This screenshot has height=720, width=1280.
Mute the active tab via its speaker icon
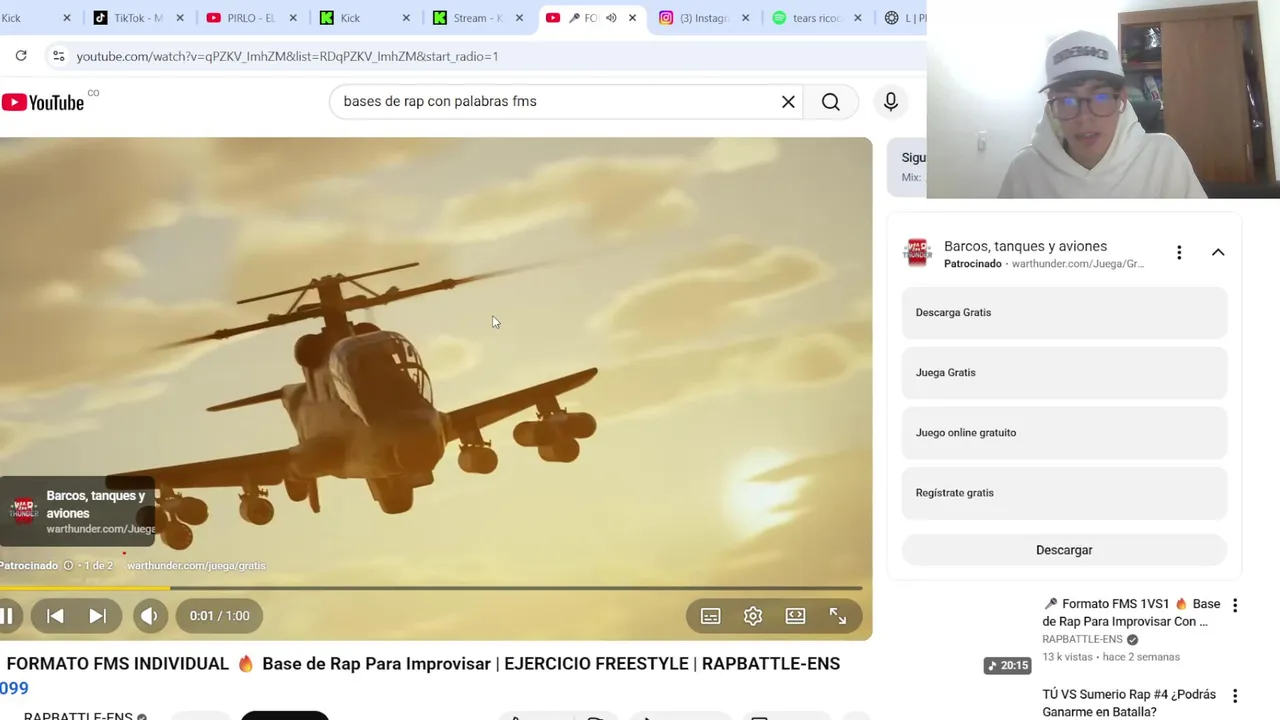point(611,18)
